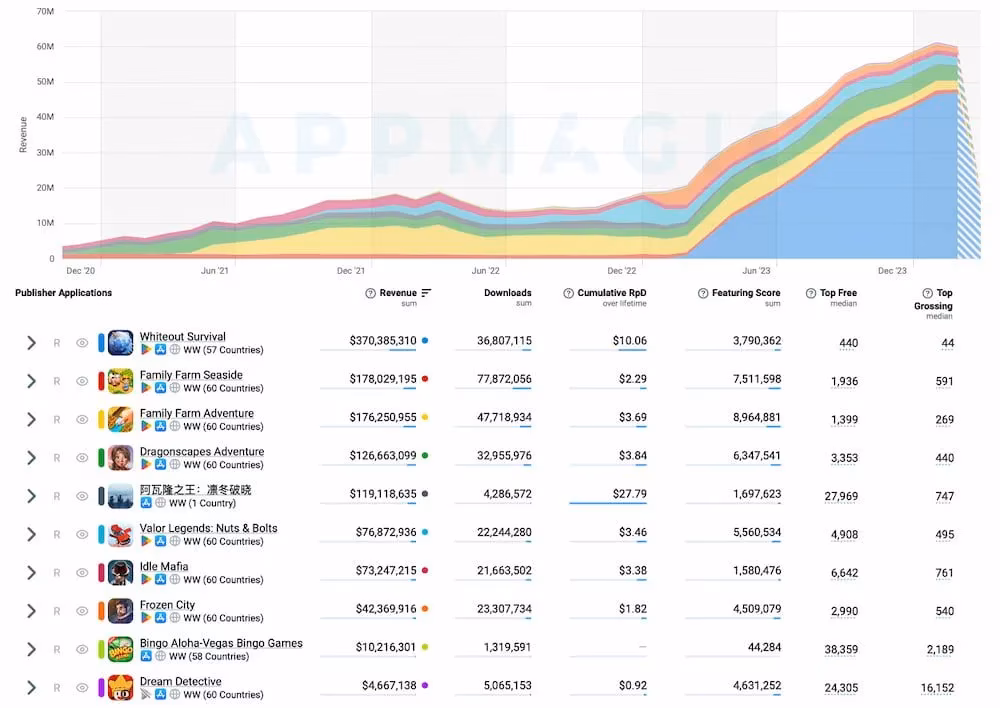Click the globe icon under Bingo Aloha-Vegas Bingo Games
This screenshot has height=708, width=1000.
point(161,656)
